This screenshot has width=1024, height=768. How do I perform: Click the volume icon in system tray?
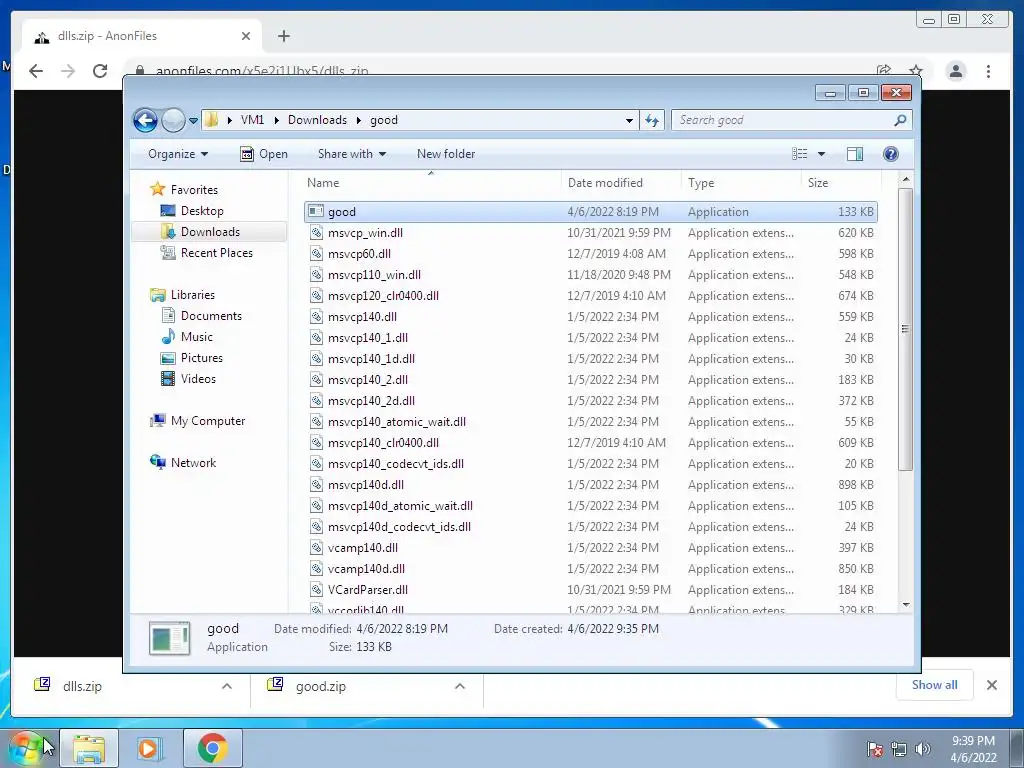922,749
